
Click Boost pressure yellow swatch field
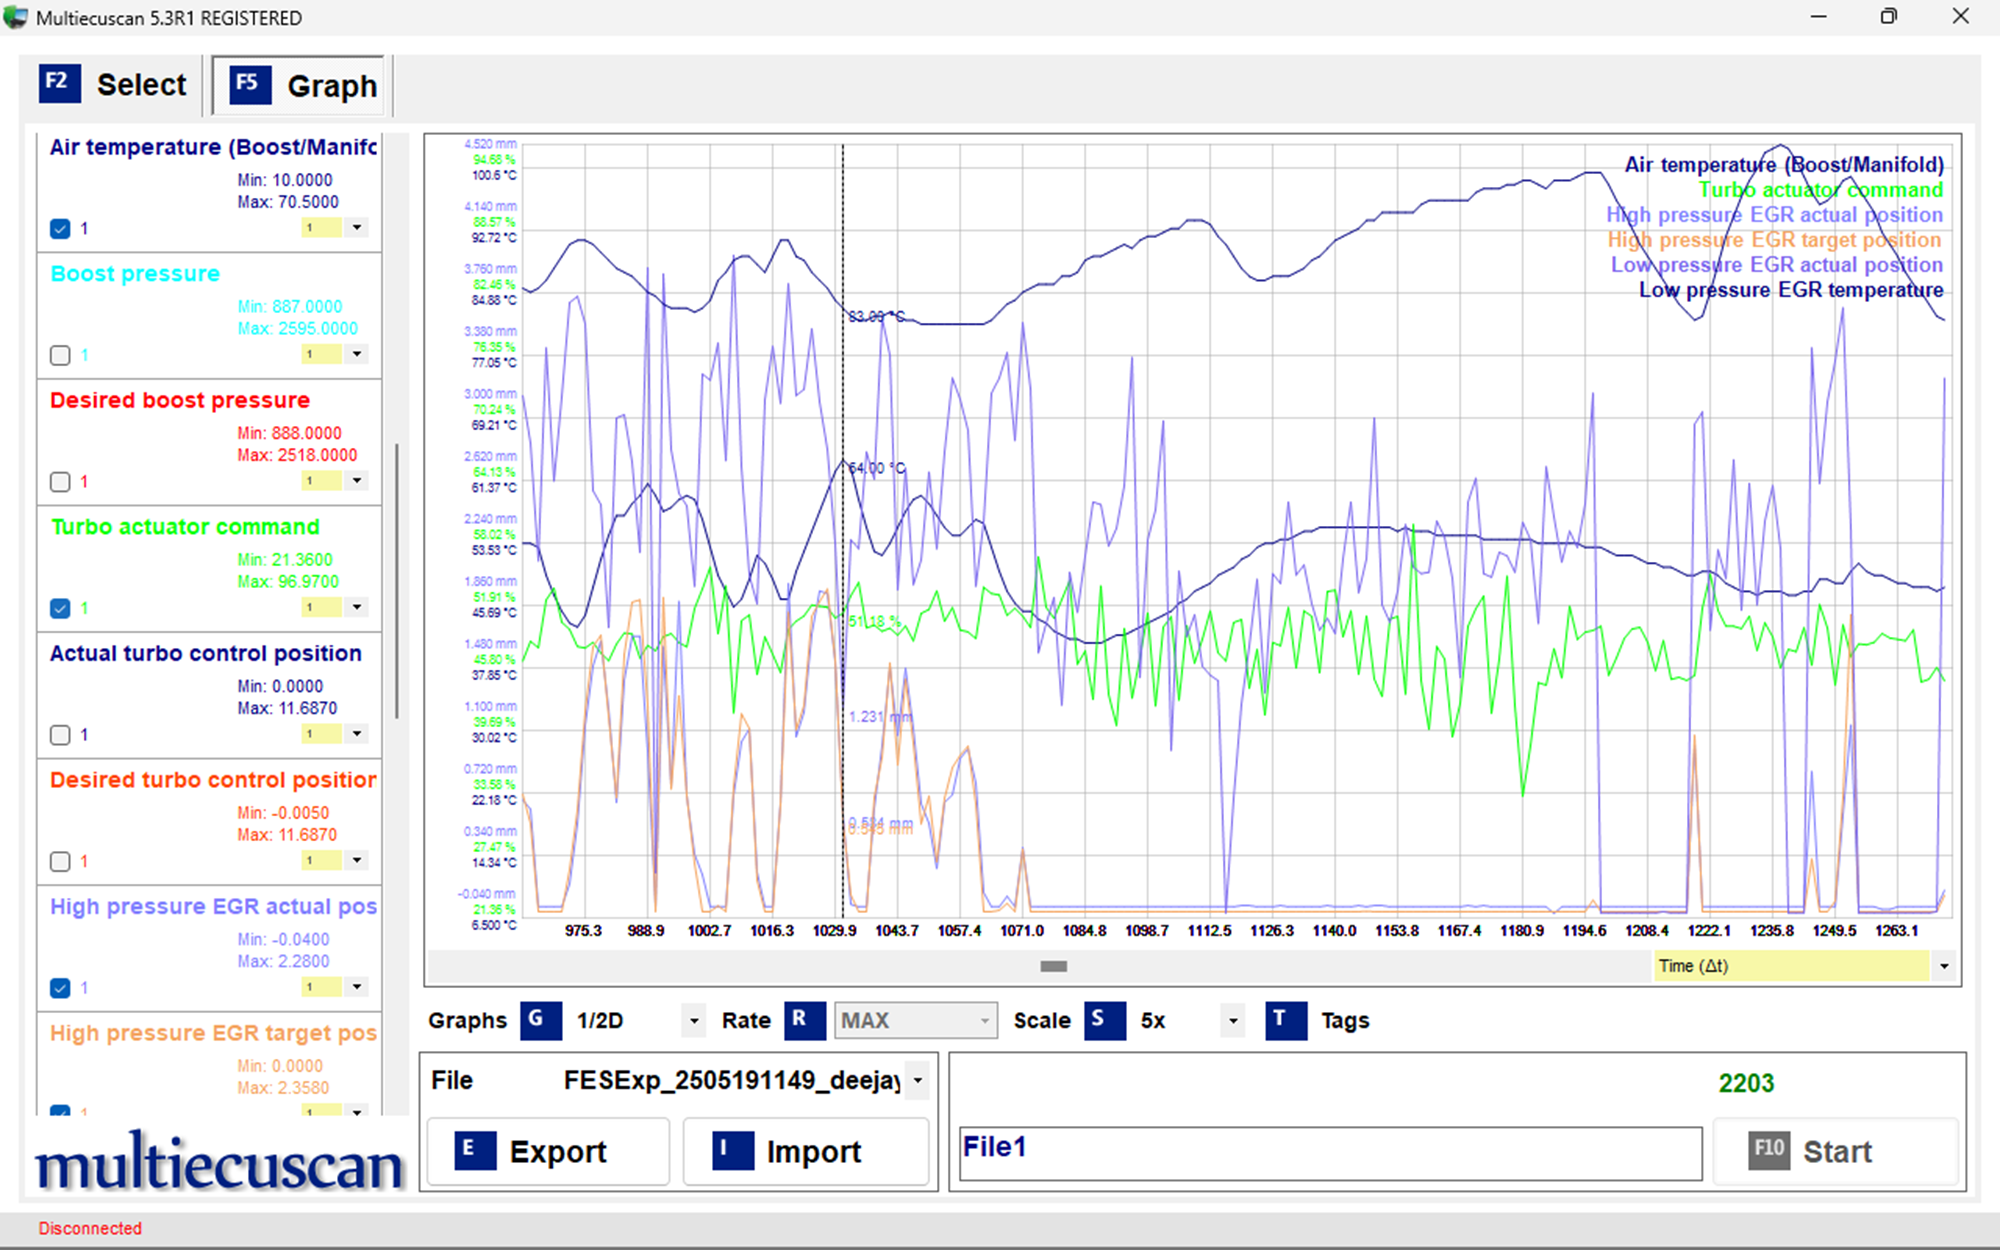[322, 354]
